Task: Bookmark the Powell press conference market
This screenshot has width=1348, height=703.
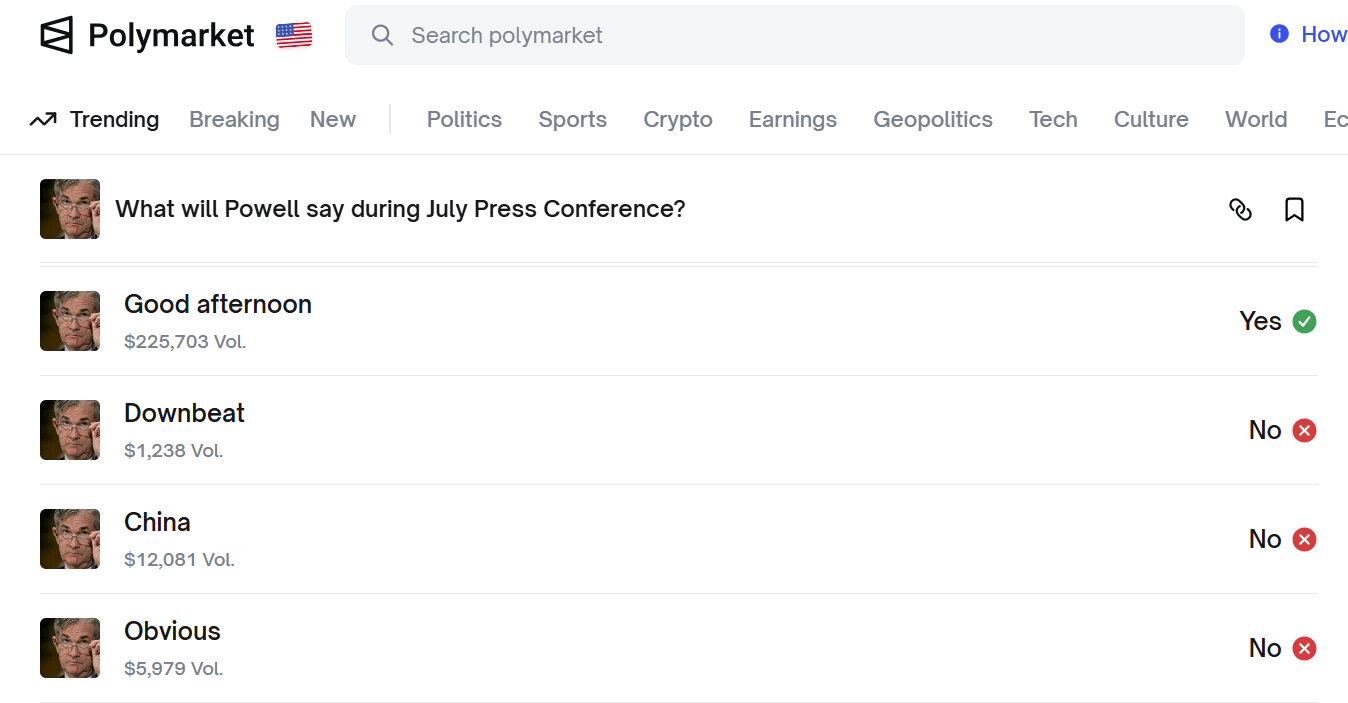Action: click(1294, 209)
